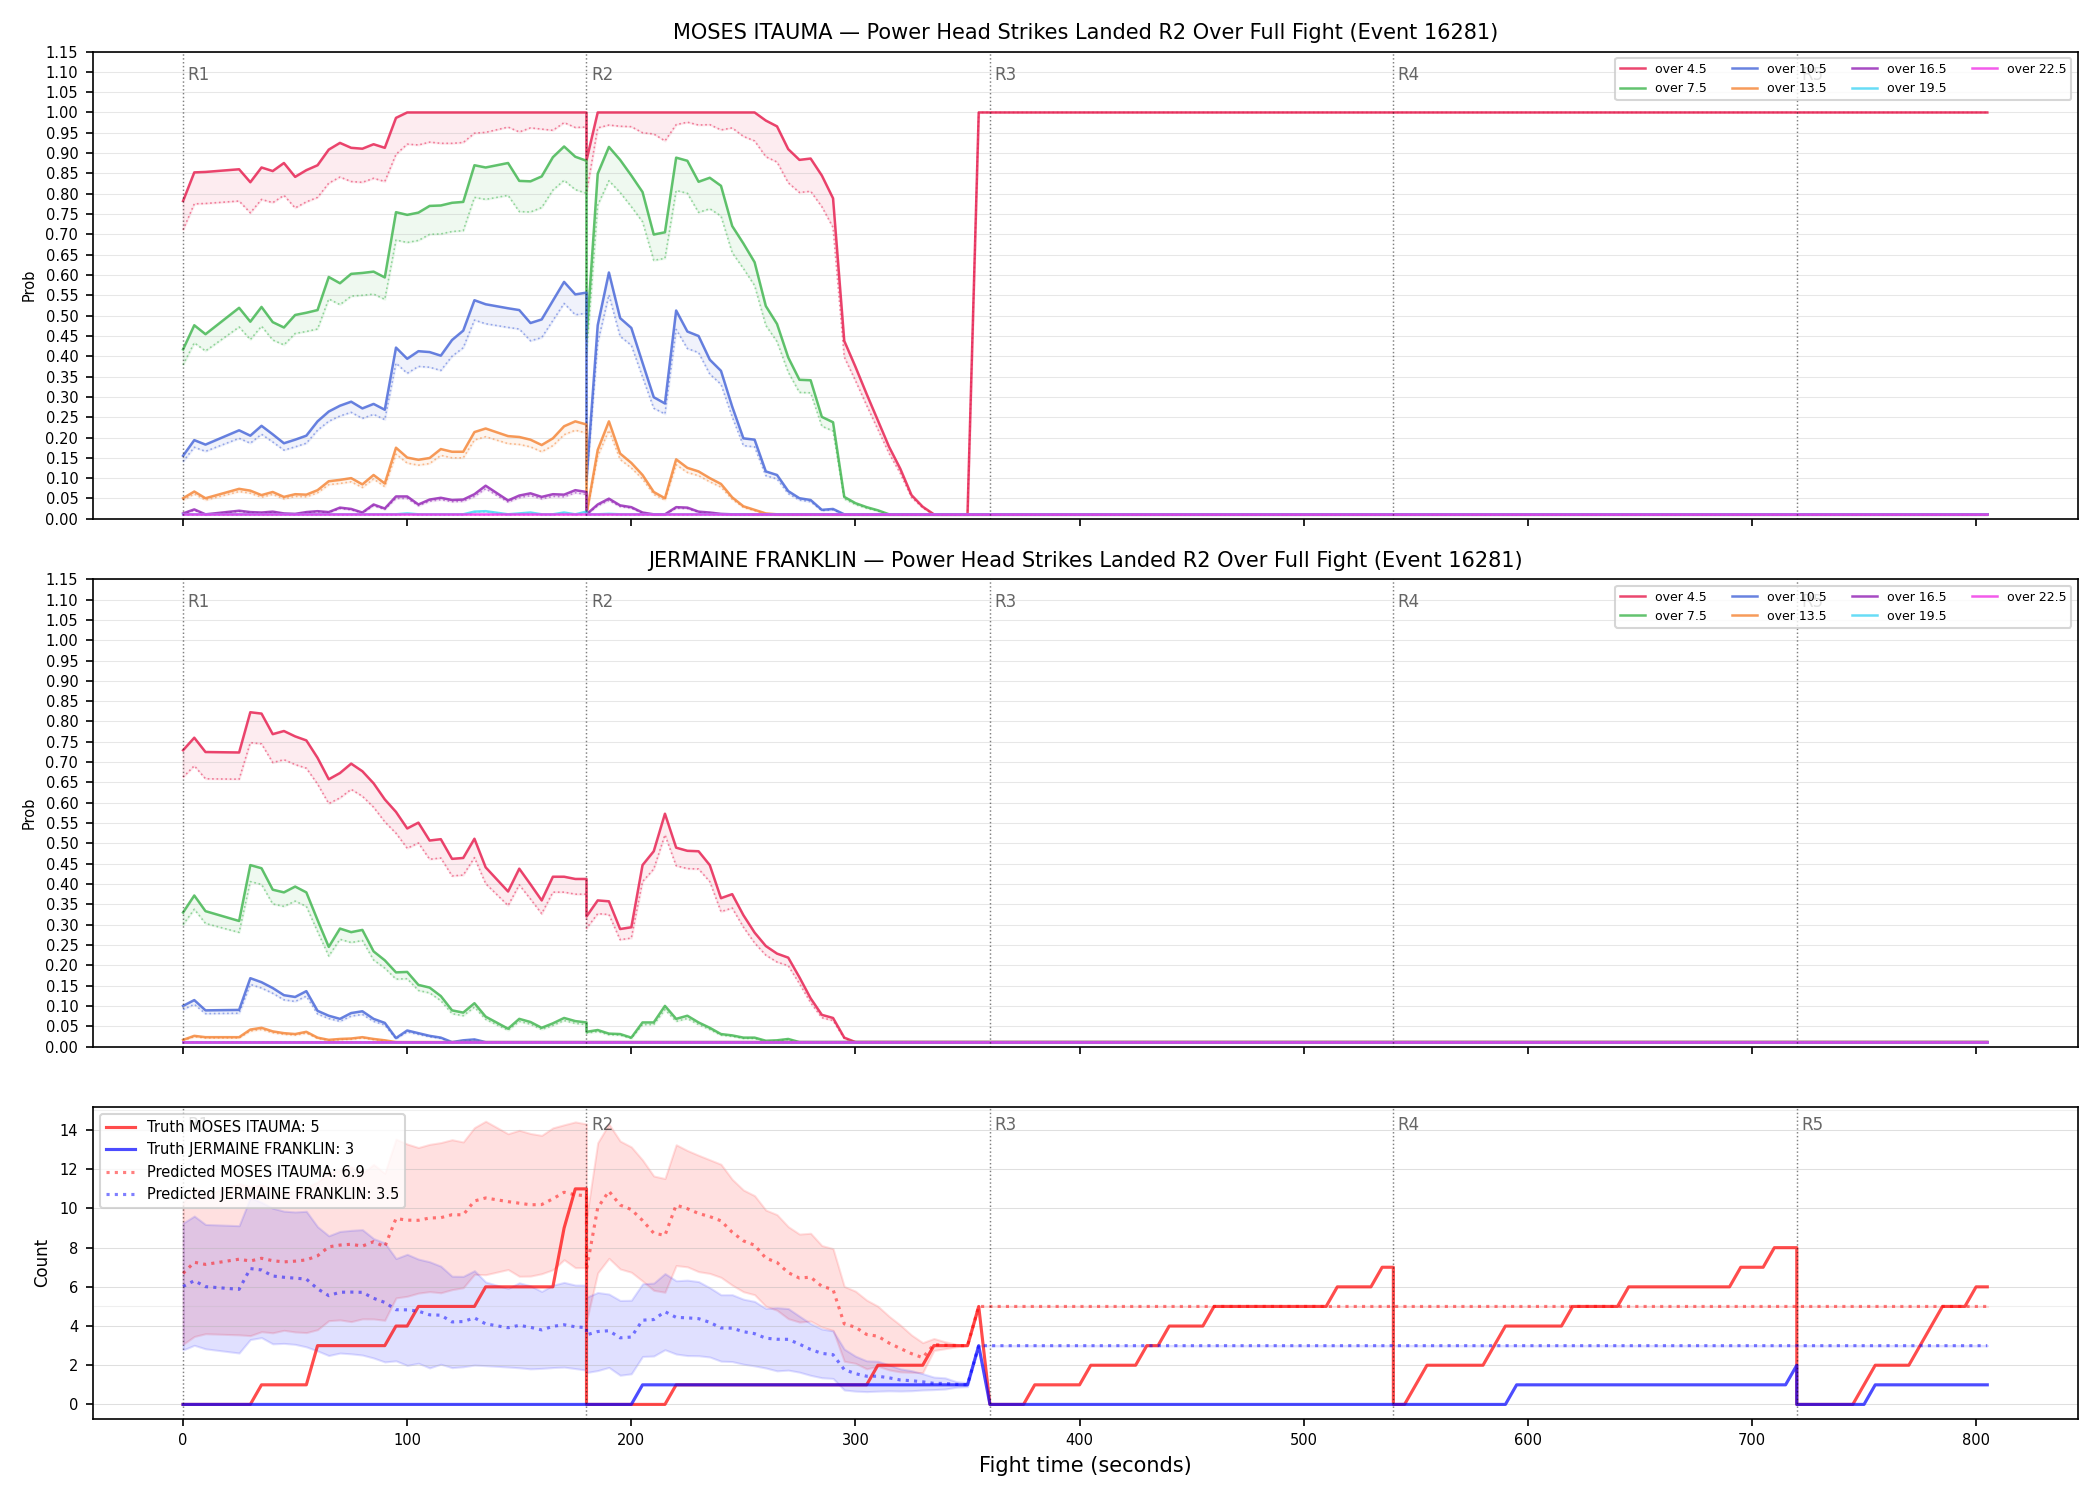Click the x-axis tick label 800
The image size is (2100, 1500).
click(x=1976, y=1440)
